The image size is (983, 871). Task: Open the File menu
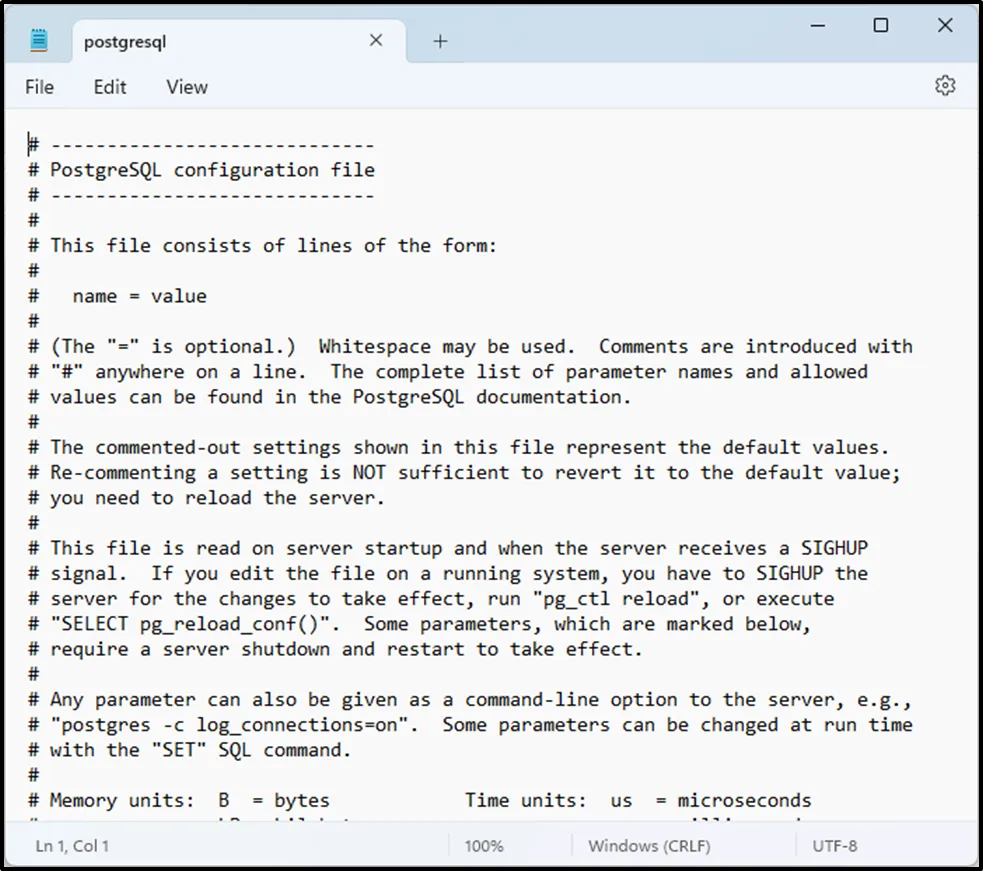40,87
